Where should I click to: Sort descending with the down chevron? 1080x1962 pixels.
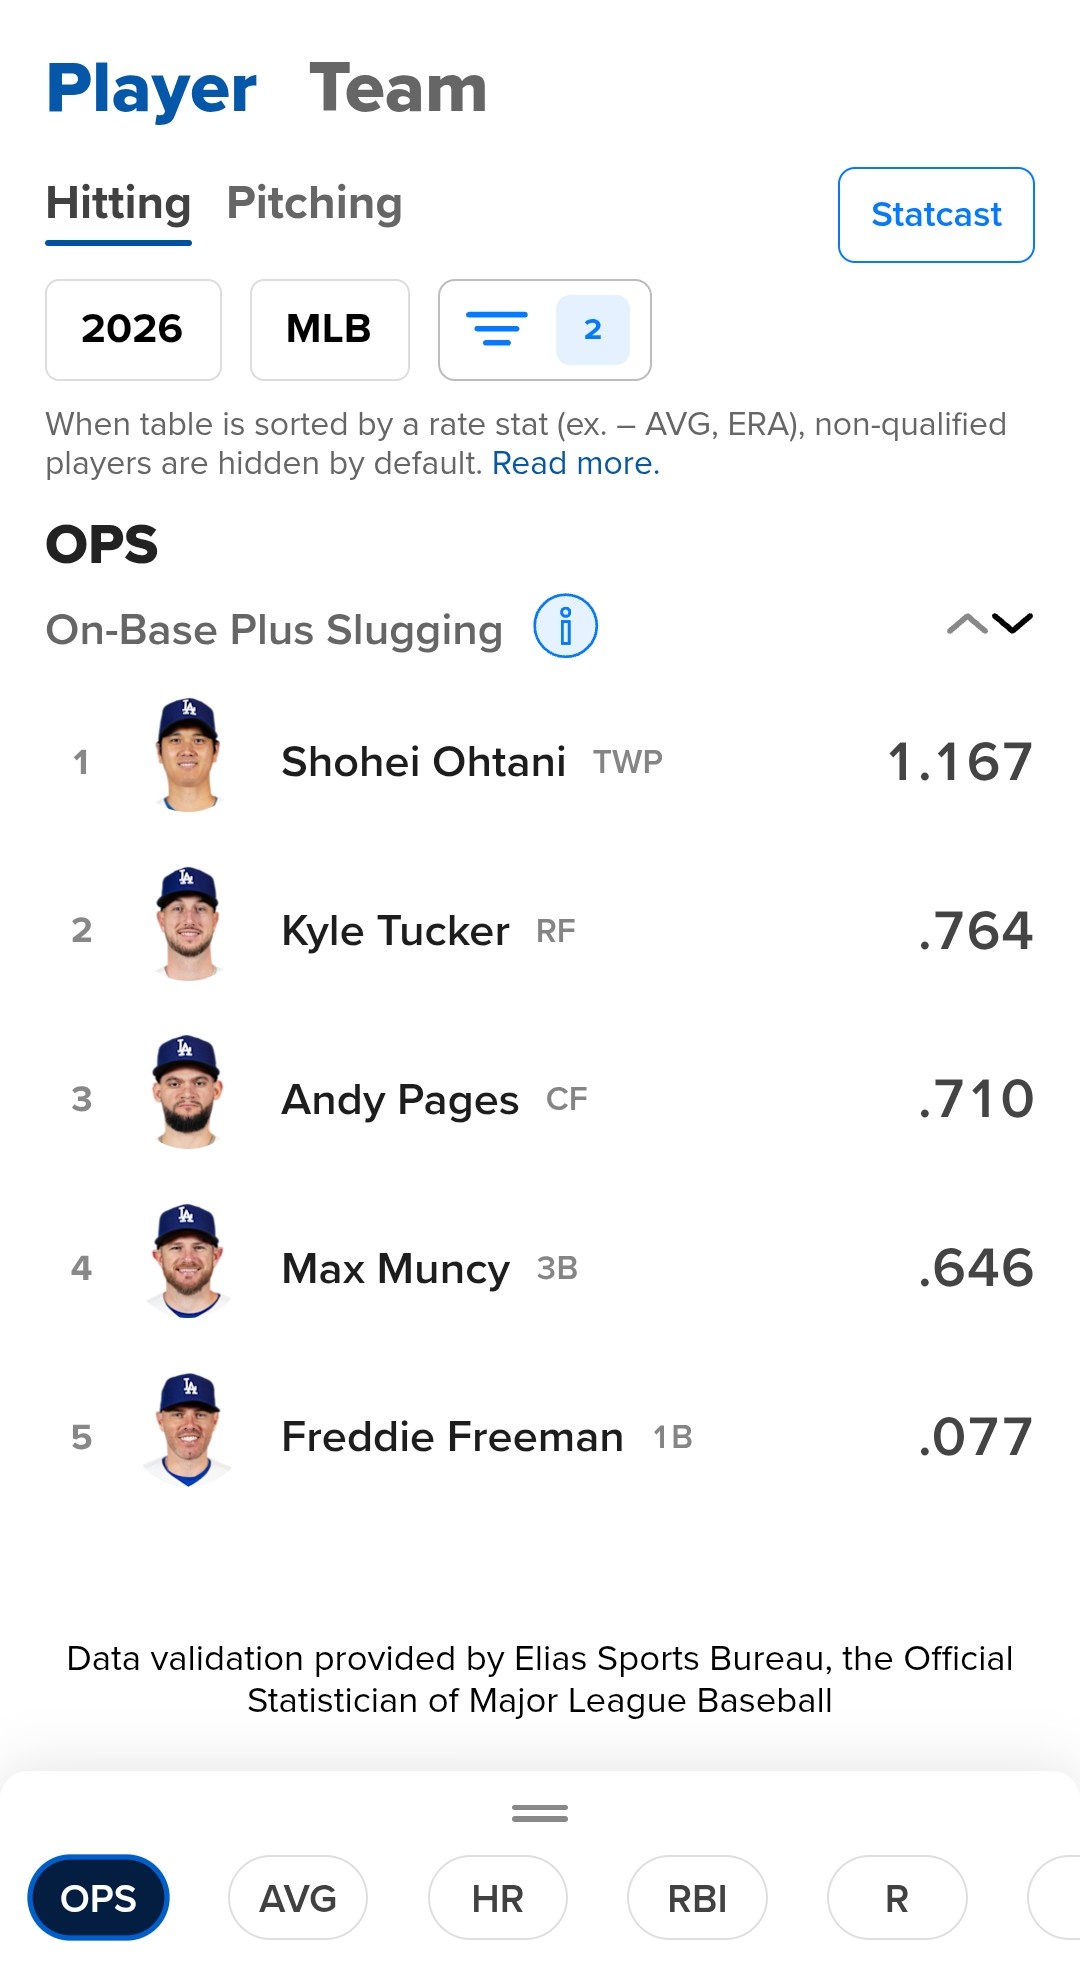1013,624
